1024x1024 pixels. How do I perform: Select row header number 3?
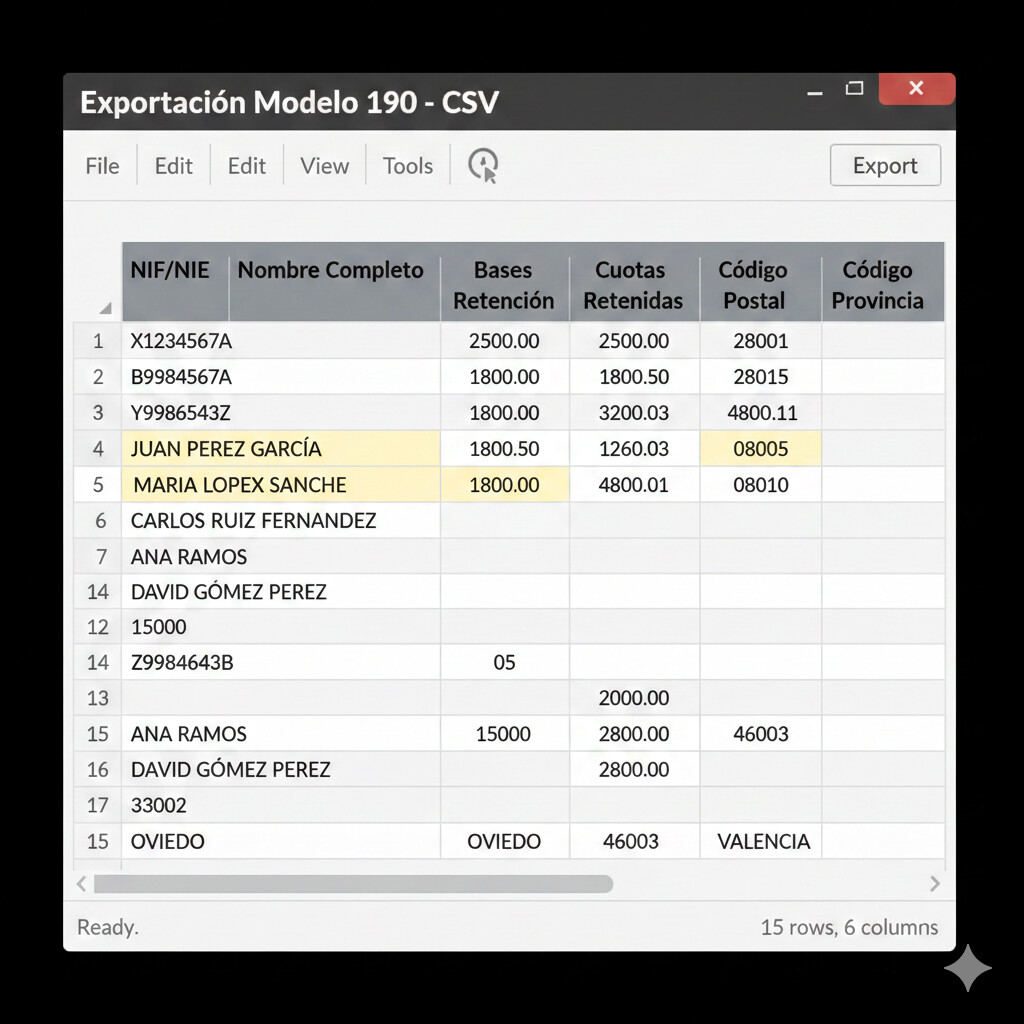pos(98,413)
